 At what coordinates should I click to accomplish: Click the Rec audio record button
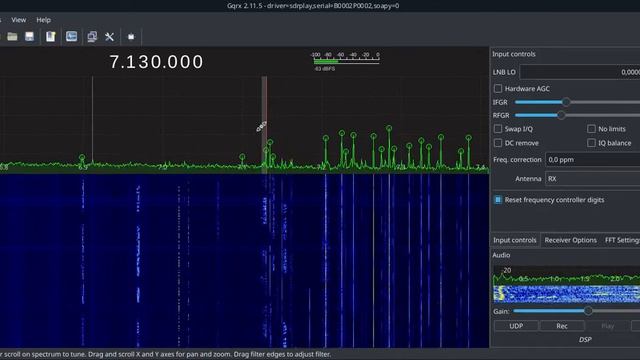562,326
